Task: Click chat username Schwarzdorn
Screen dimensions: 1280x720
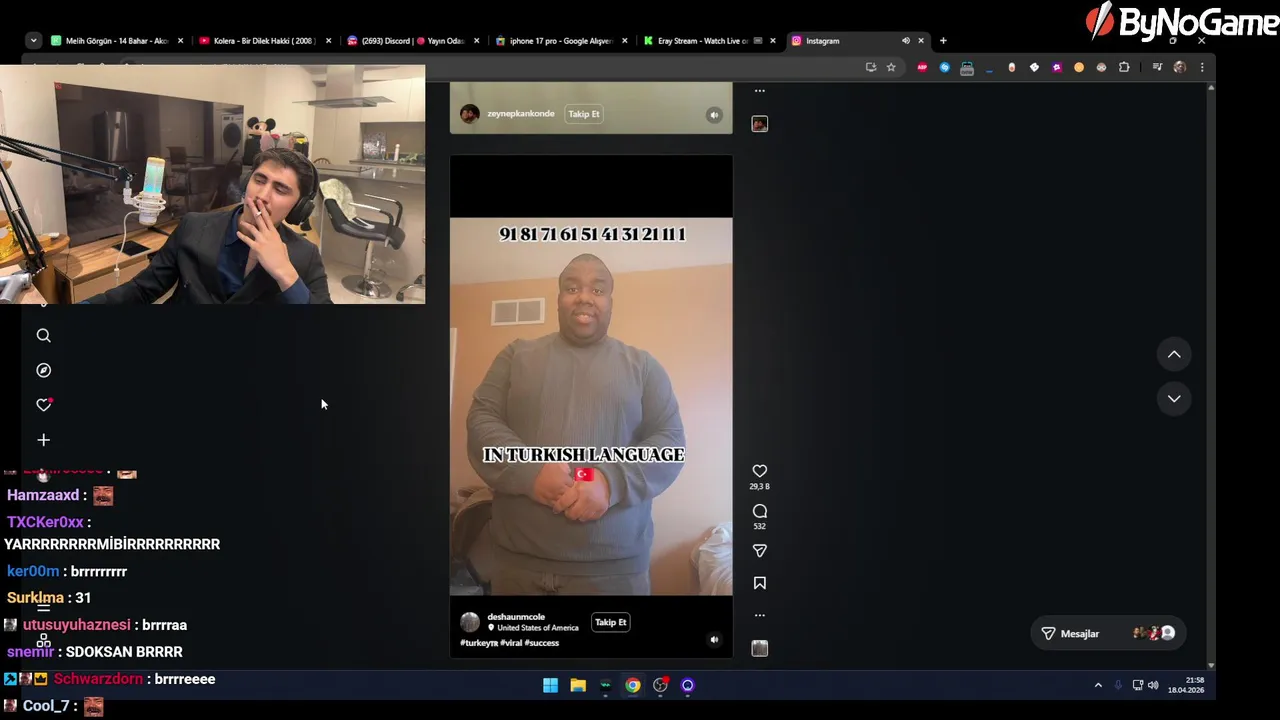Action: (x=98, y=679)
